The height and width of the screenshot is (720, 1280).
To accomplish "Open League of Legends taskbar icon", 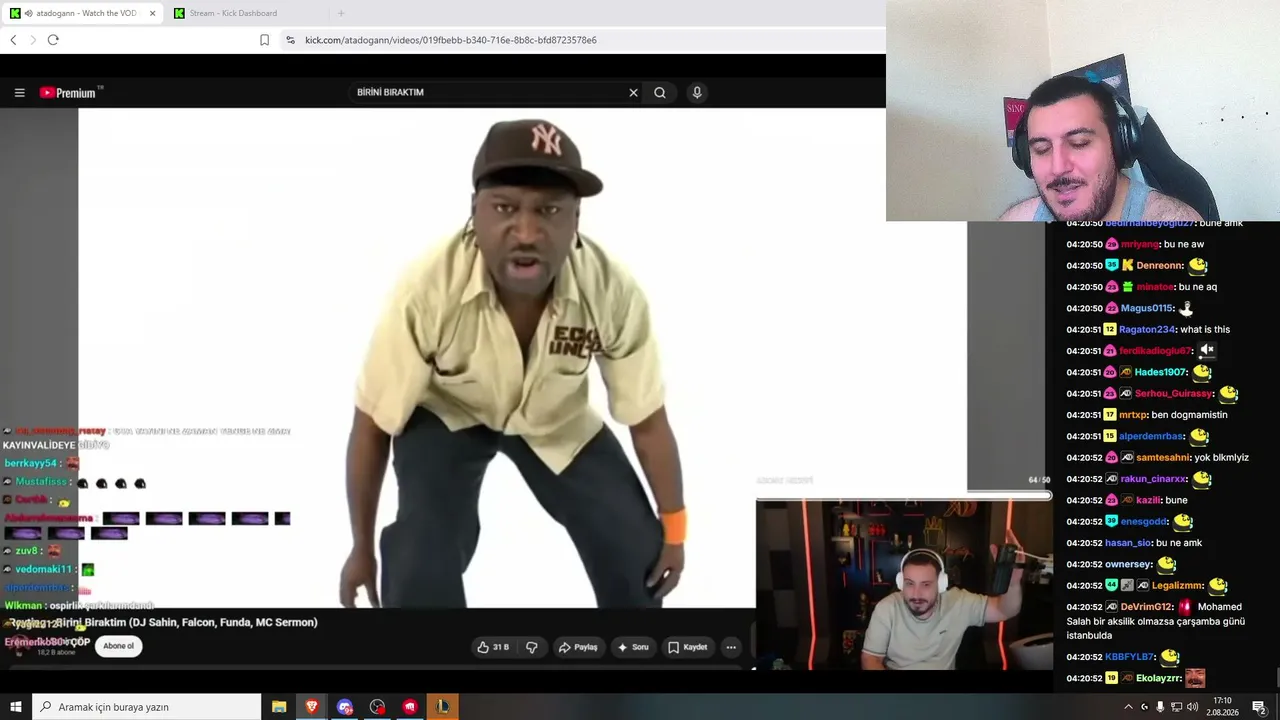I will (442, 707).
